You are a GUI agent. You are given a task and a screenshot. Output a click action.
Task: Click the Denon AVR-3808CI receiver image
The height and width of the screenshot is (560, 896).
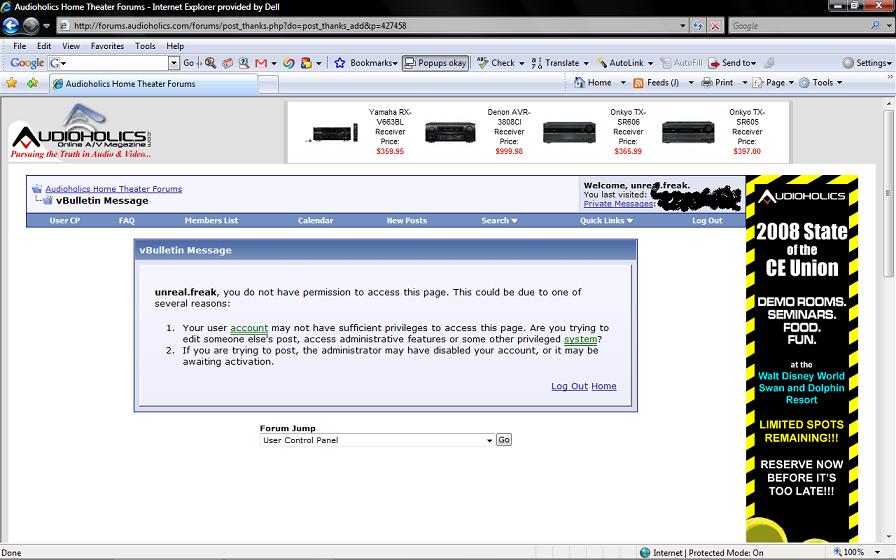pos(450,133)
